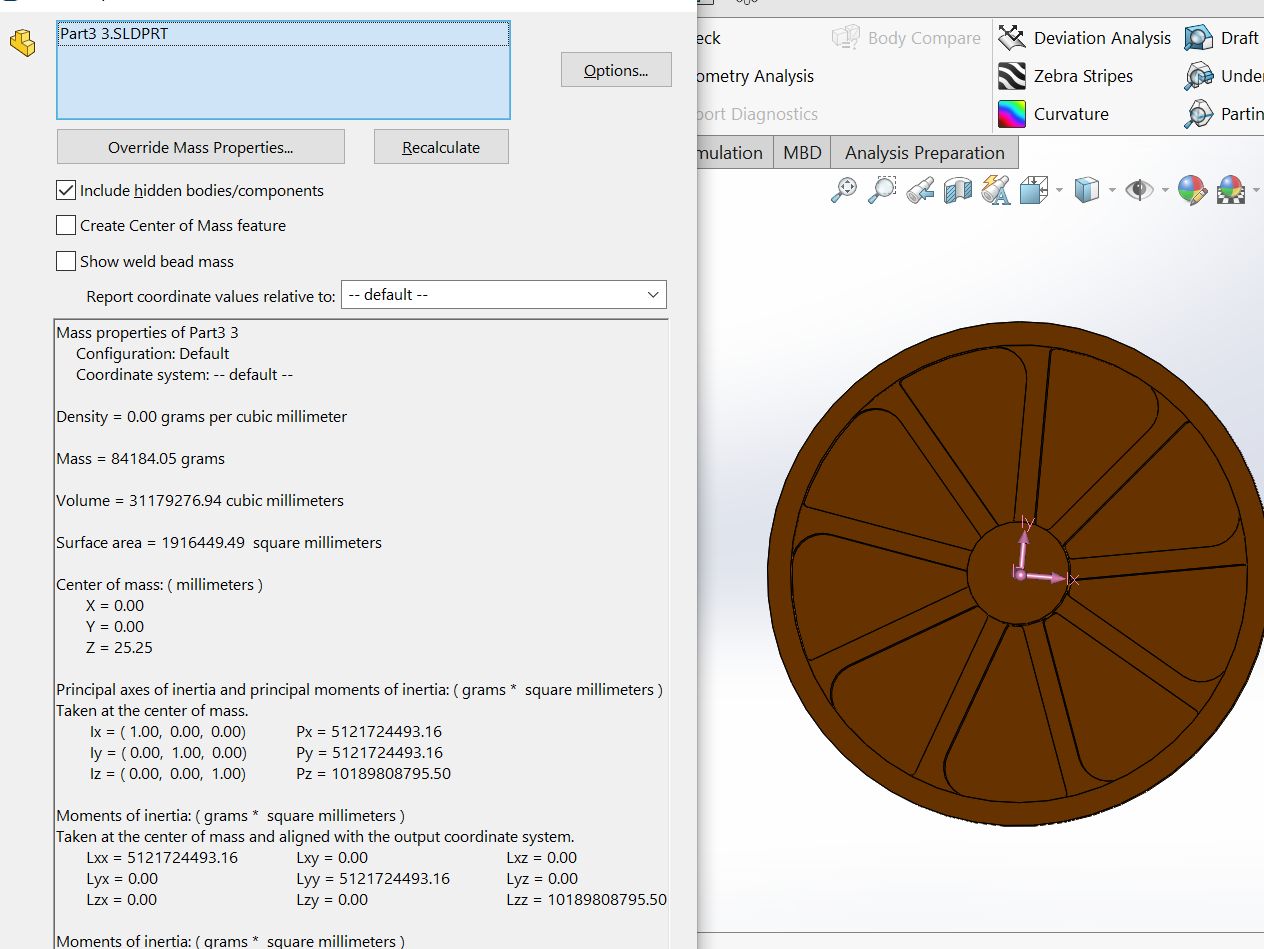Check Show weld bead mass option
The image size is (1264, 949).
[66, 261]
